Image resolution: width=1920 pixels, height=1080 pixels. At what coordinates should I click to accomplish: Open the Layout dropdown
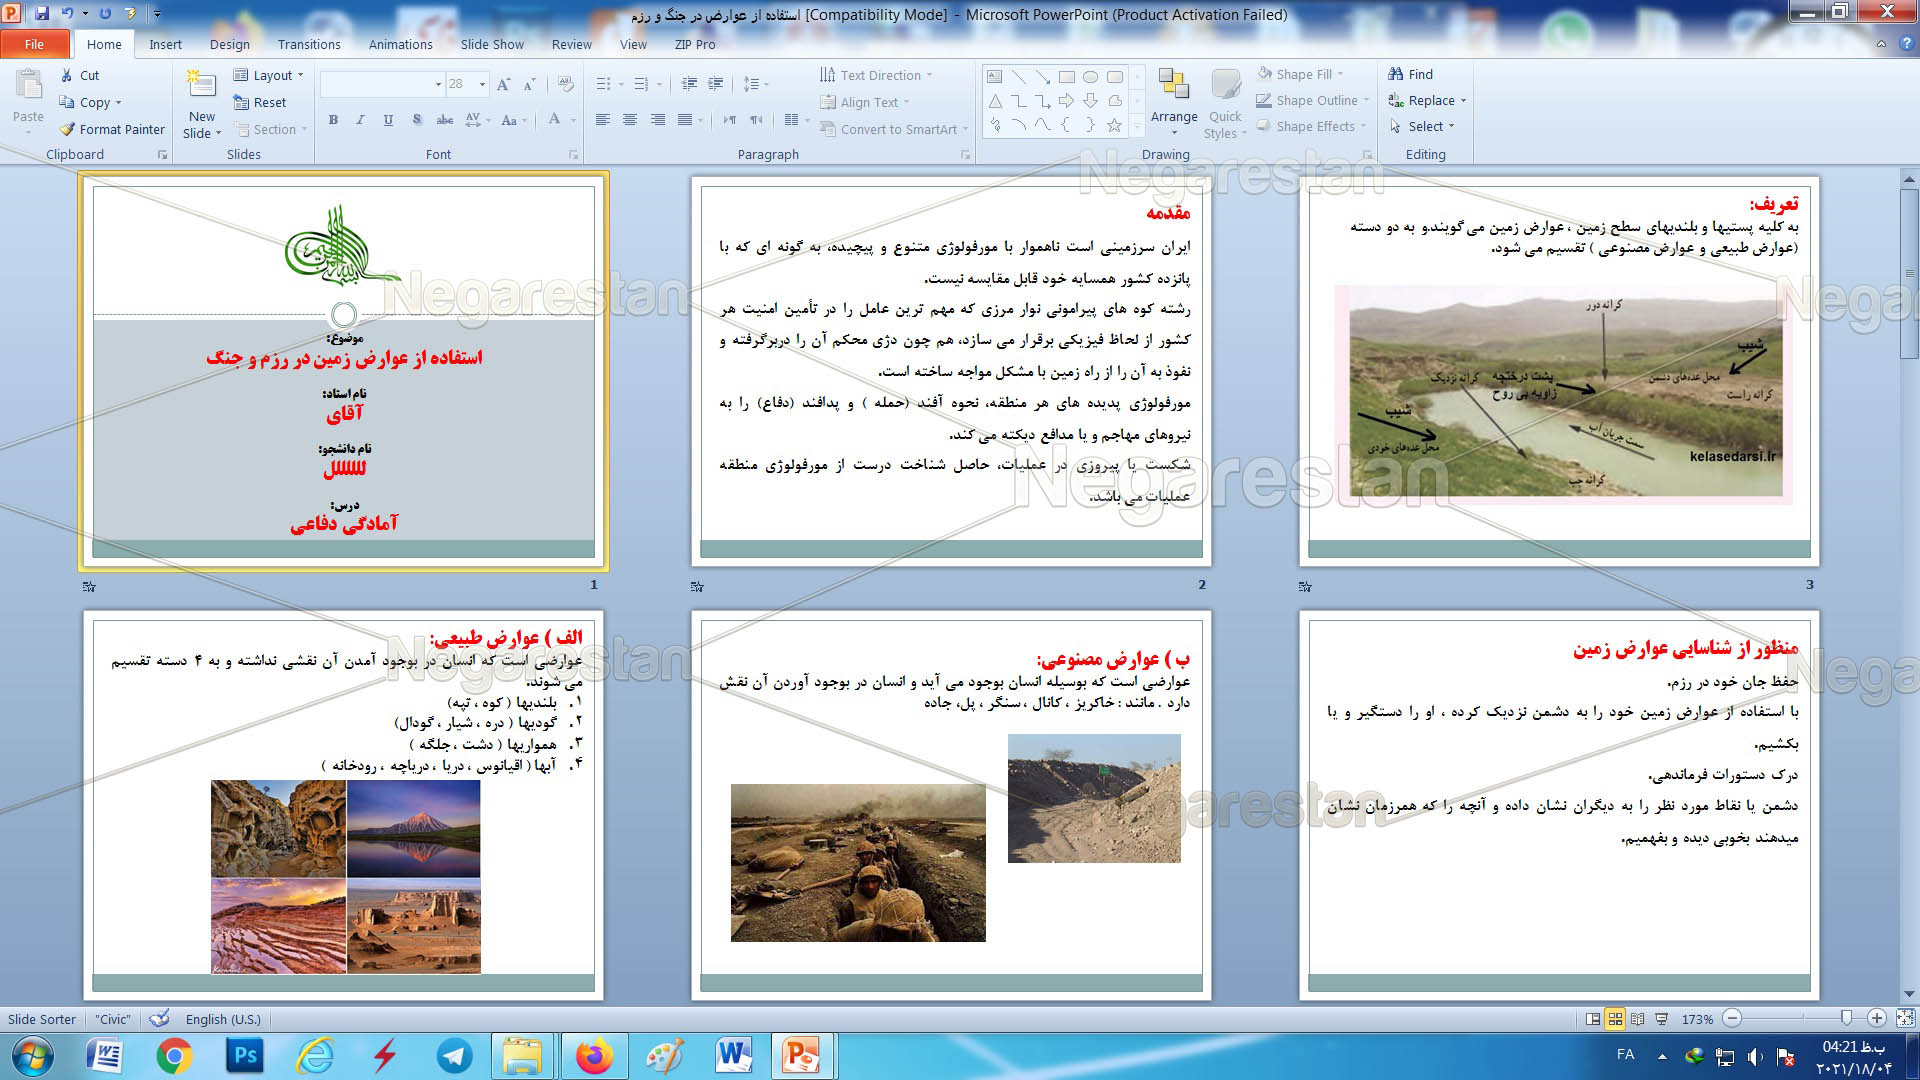(x=268, y=75)
